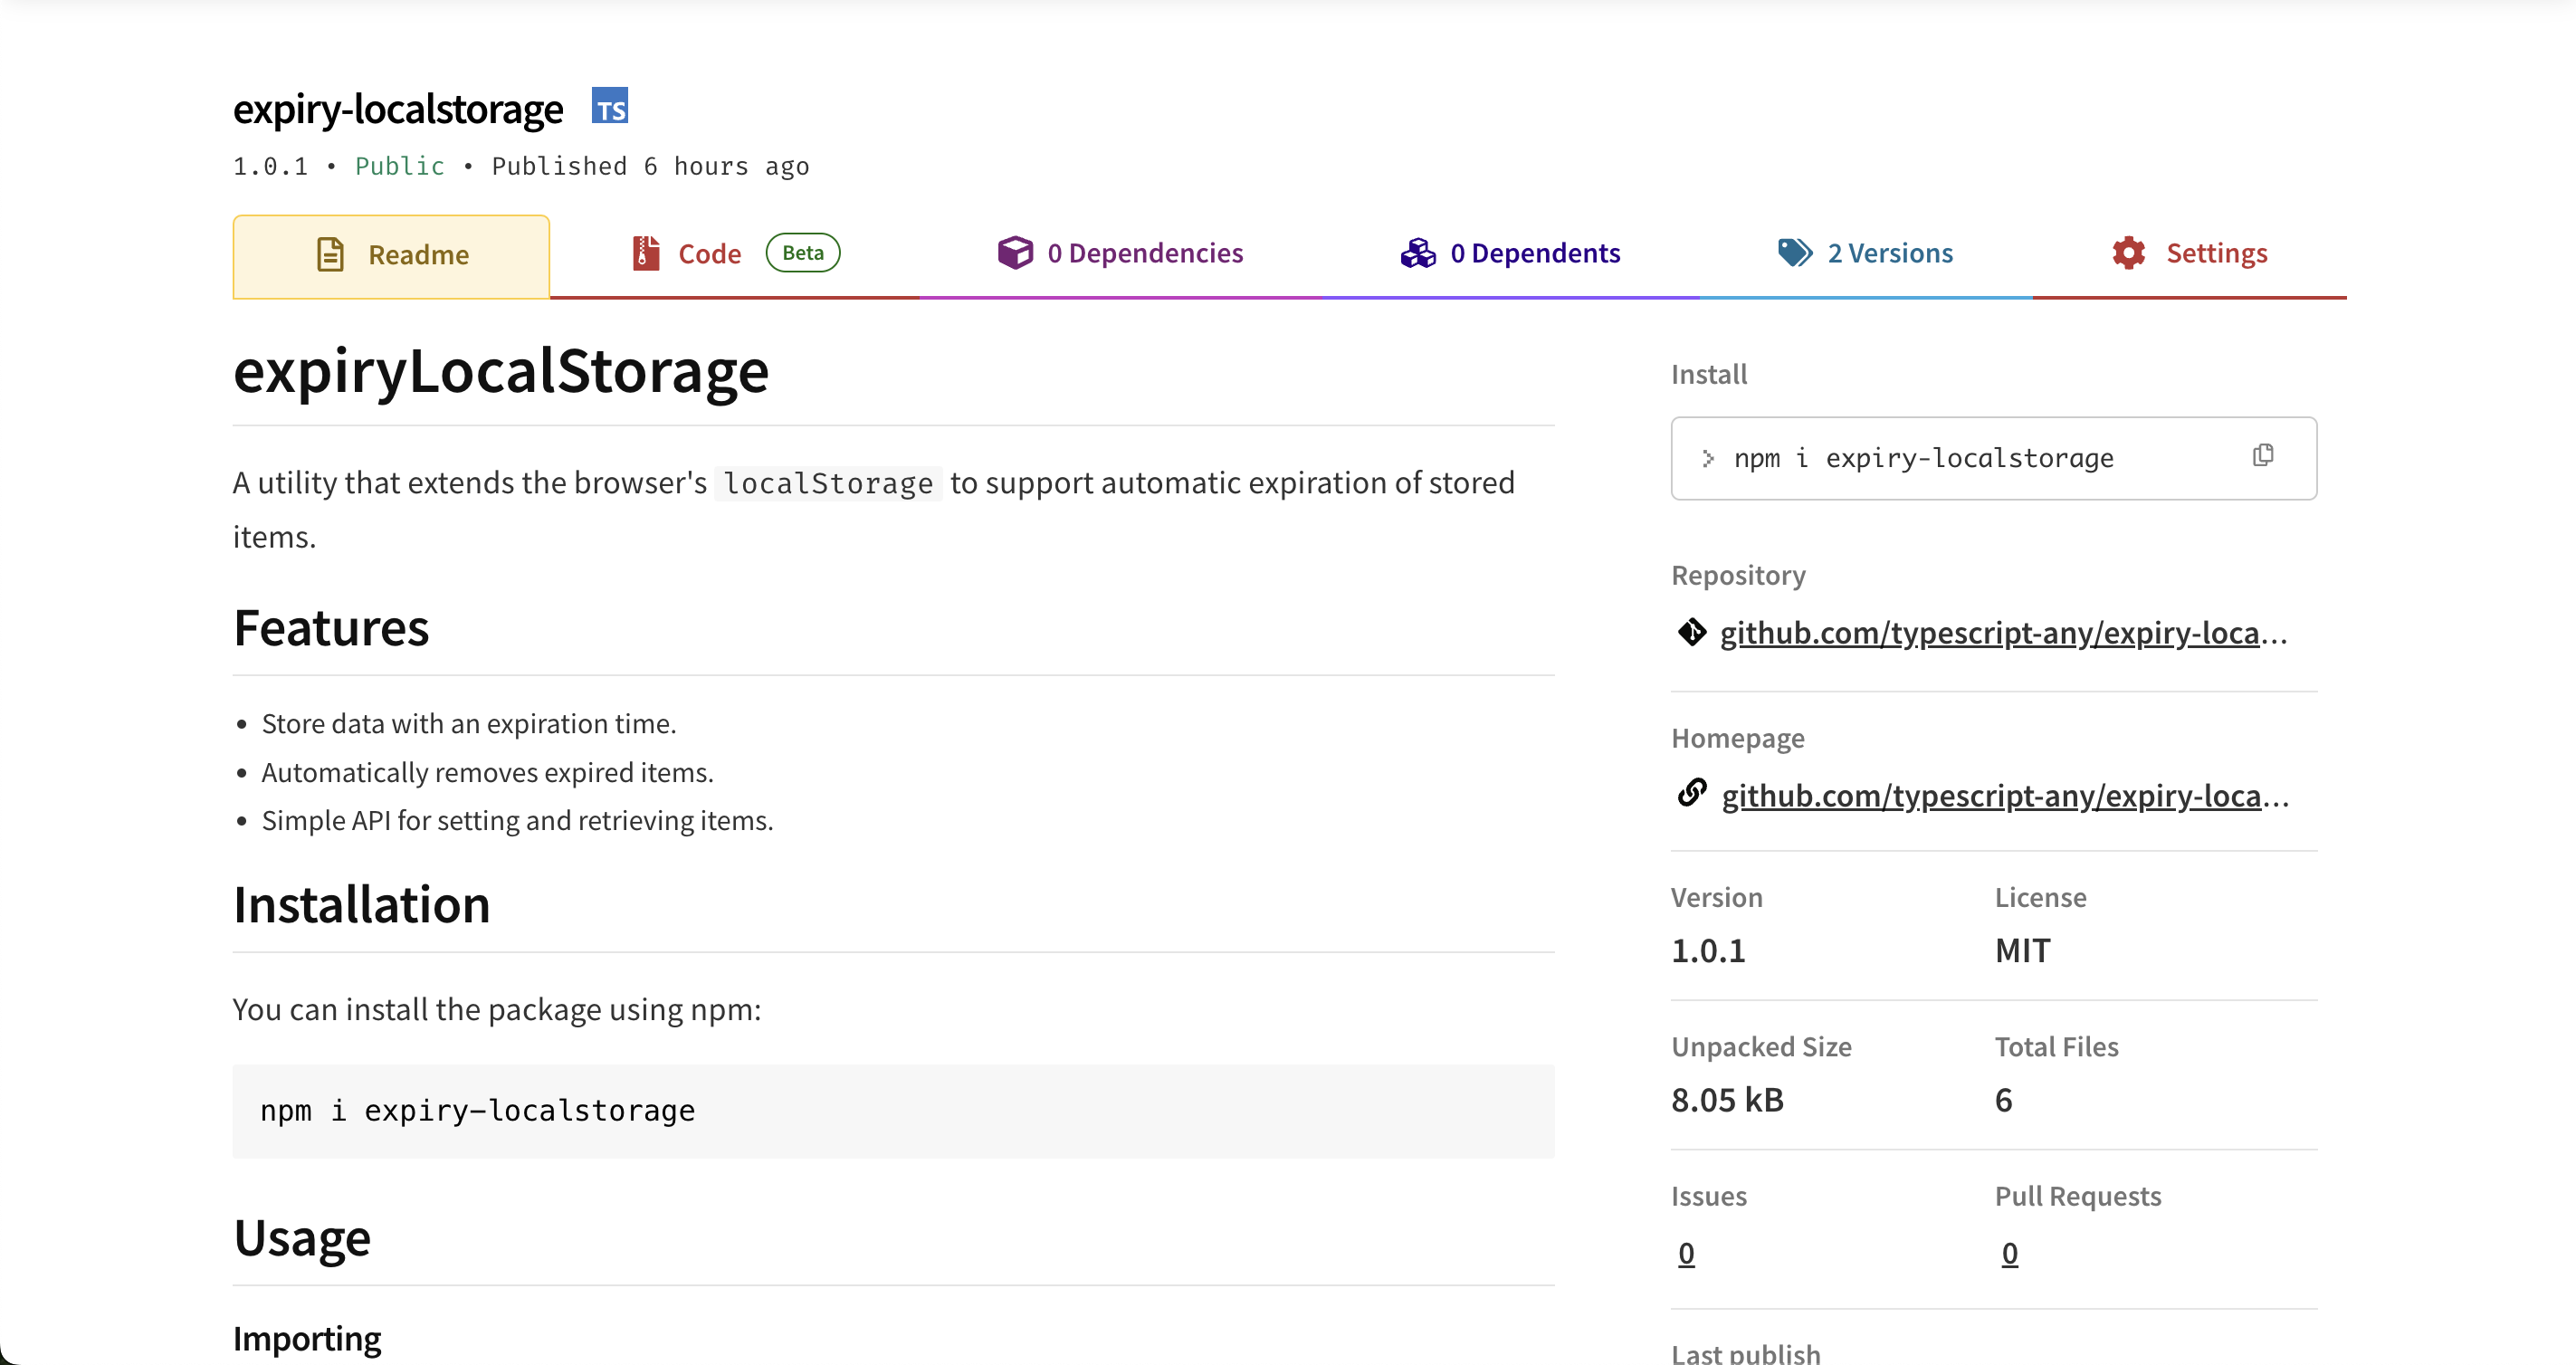Screen dimensions: 2576x1365
Task: Click the readme npm install code block
Action: click(893, 1111)
